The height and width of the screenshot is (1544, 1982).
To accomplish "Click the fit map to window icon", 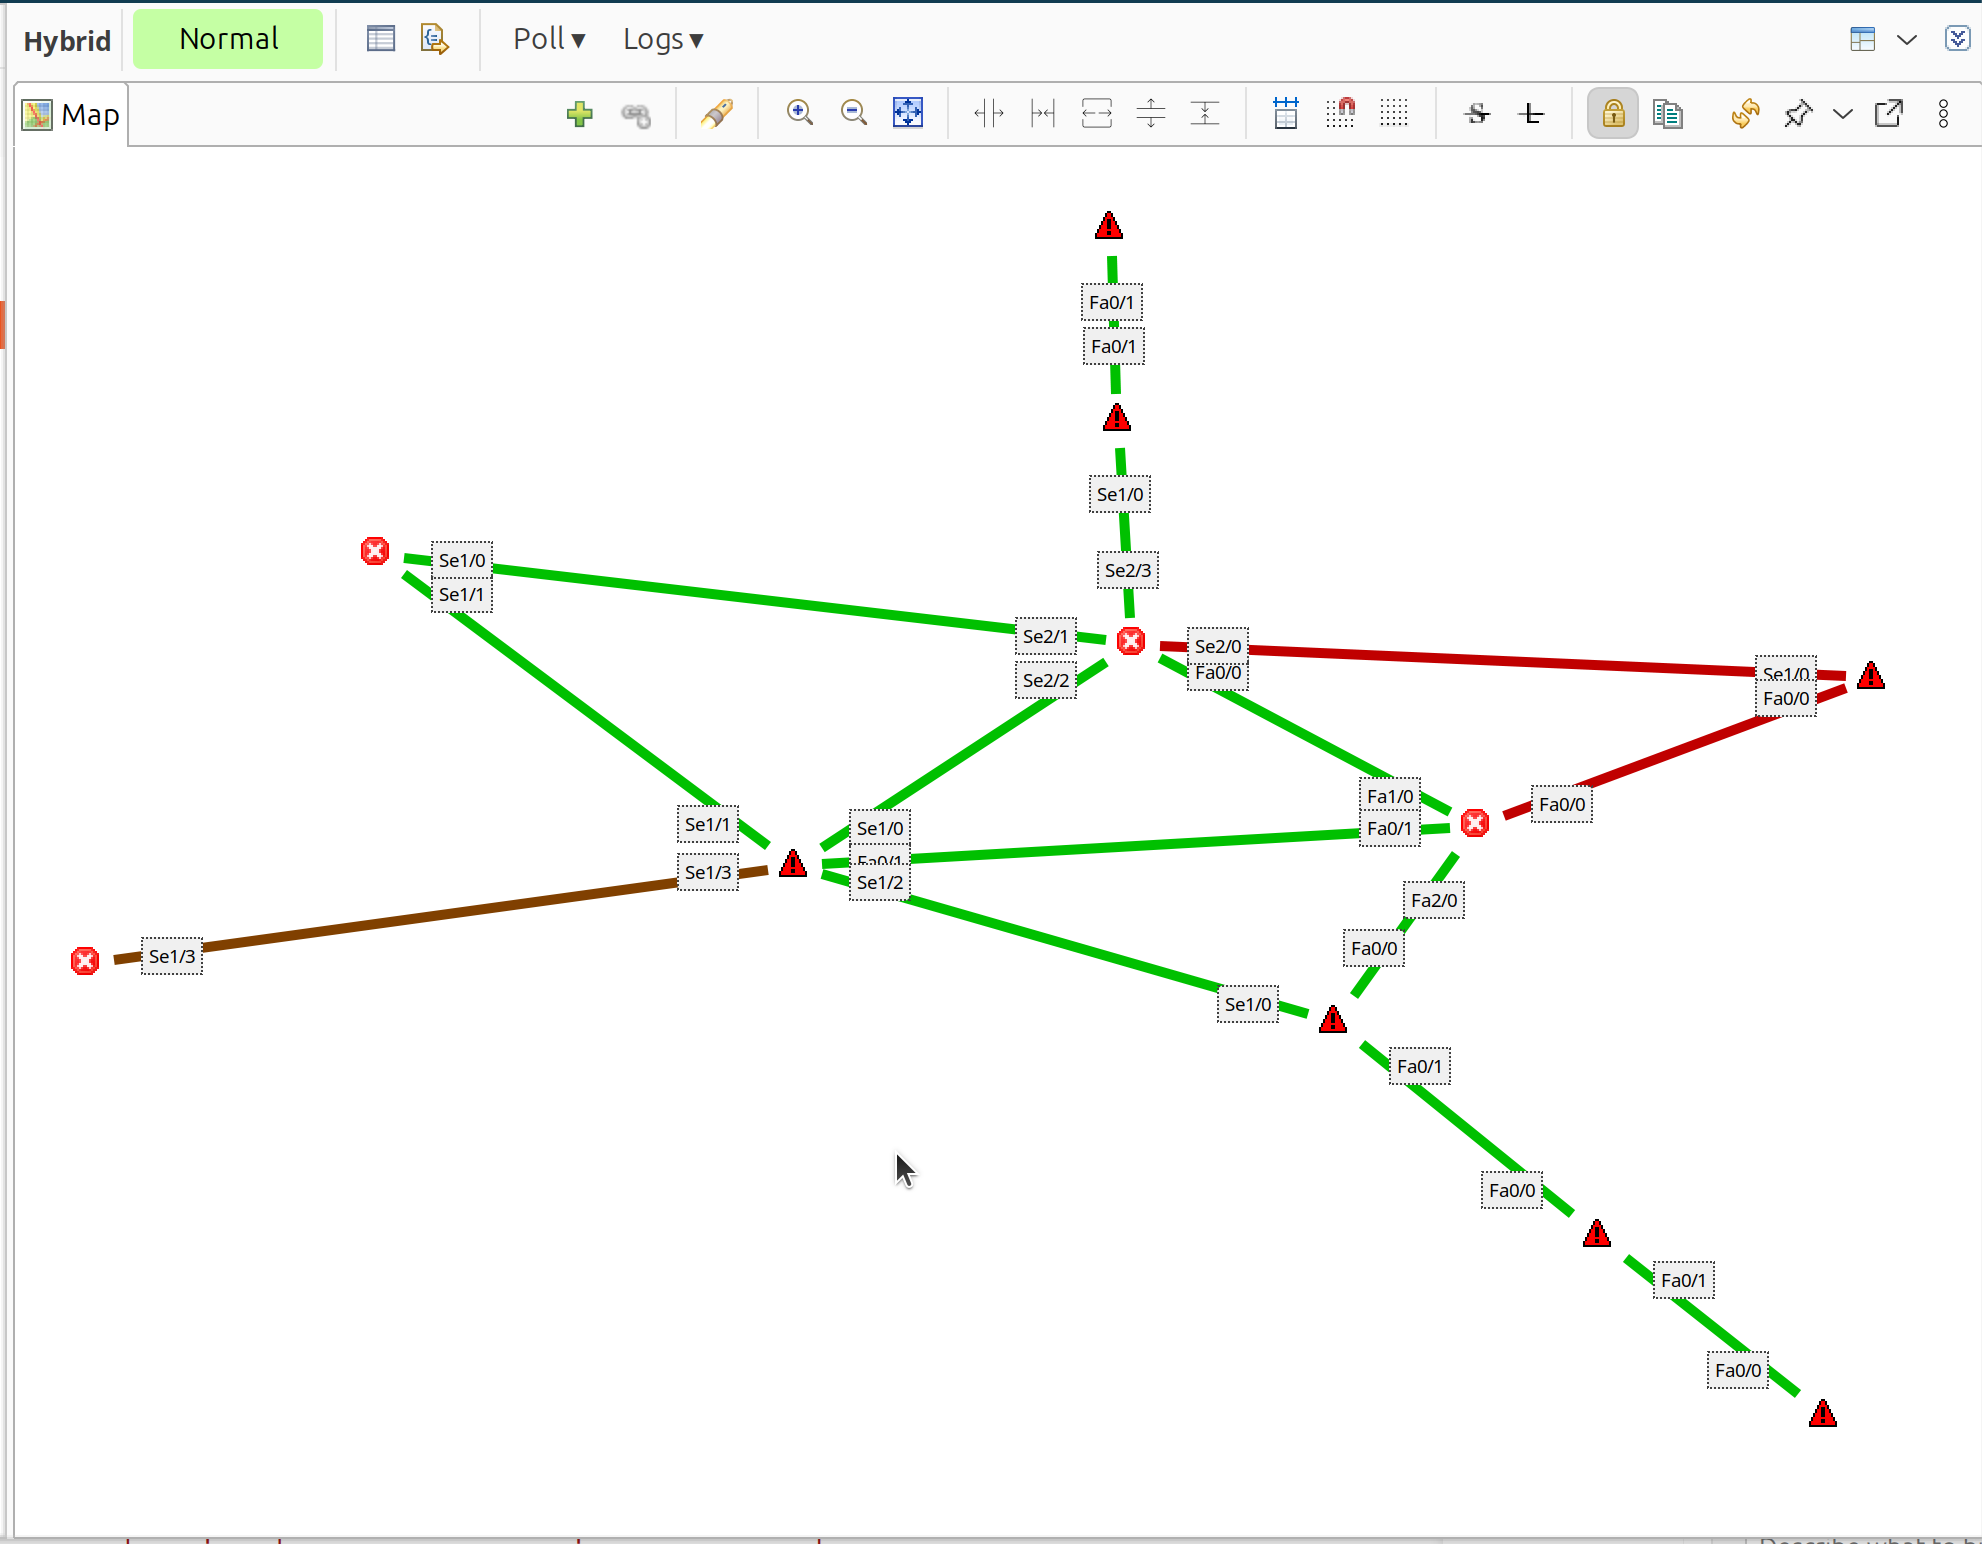I will pos(907,113).
